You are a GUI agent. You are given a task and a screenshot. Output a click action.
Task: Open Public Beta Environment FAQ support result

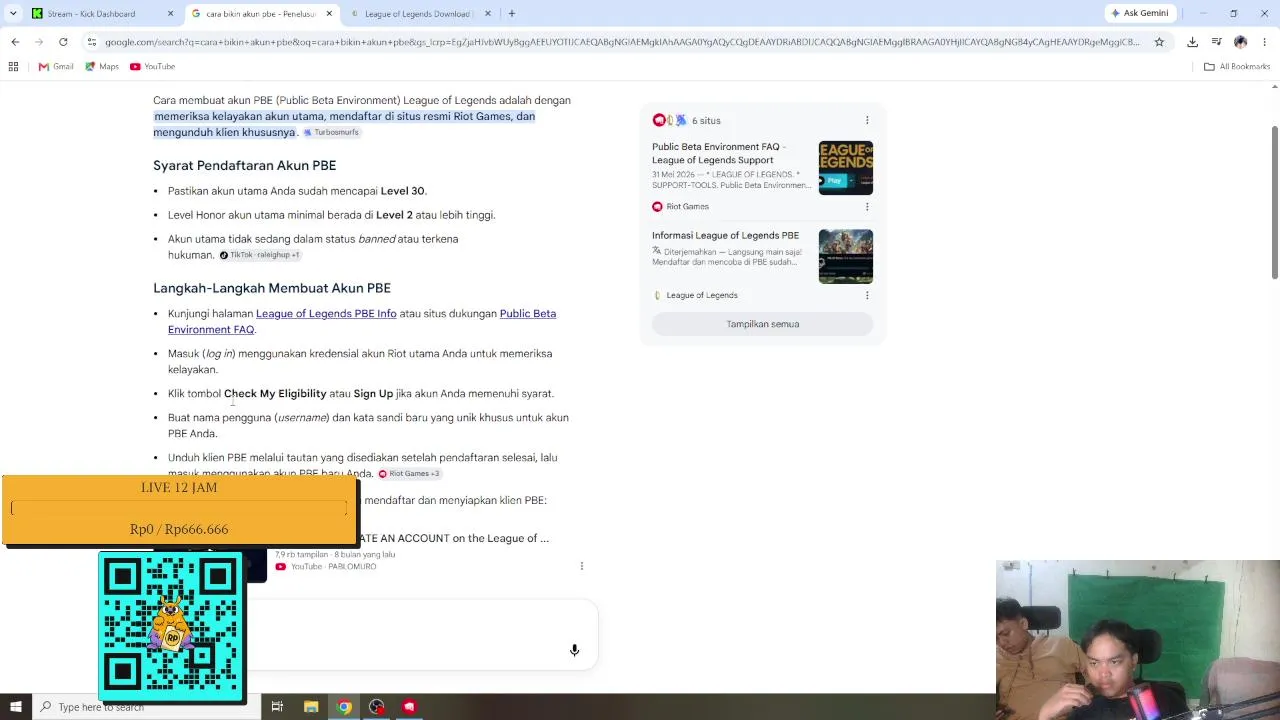(719, 153)
